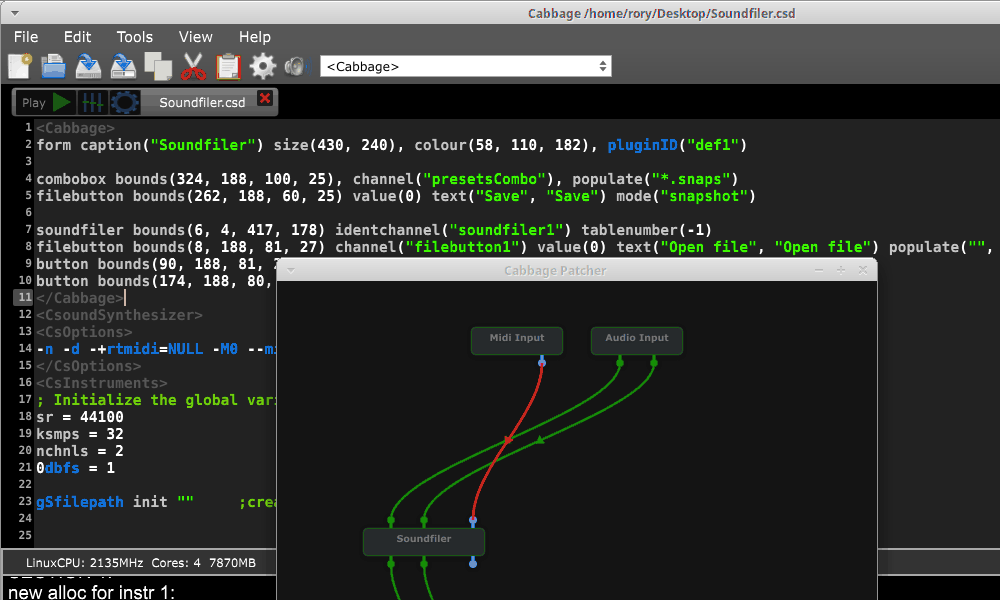
Task: Toggle audio with the speaker icon
Action: pyautogui.click(x=295, y=67)
